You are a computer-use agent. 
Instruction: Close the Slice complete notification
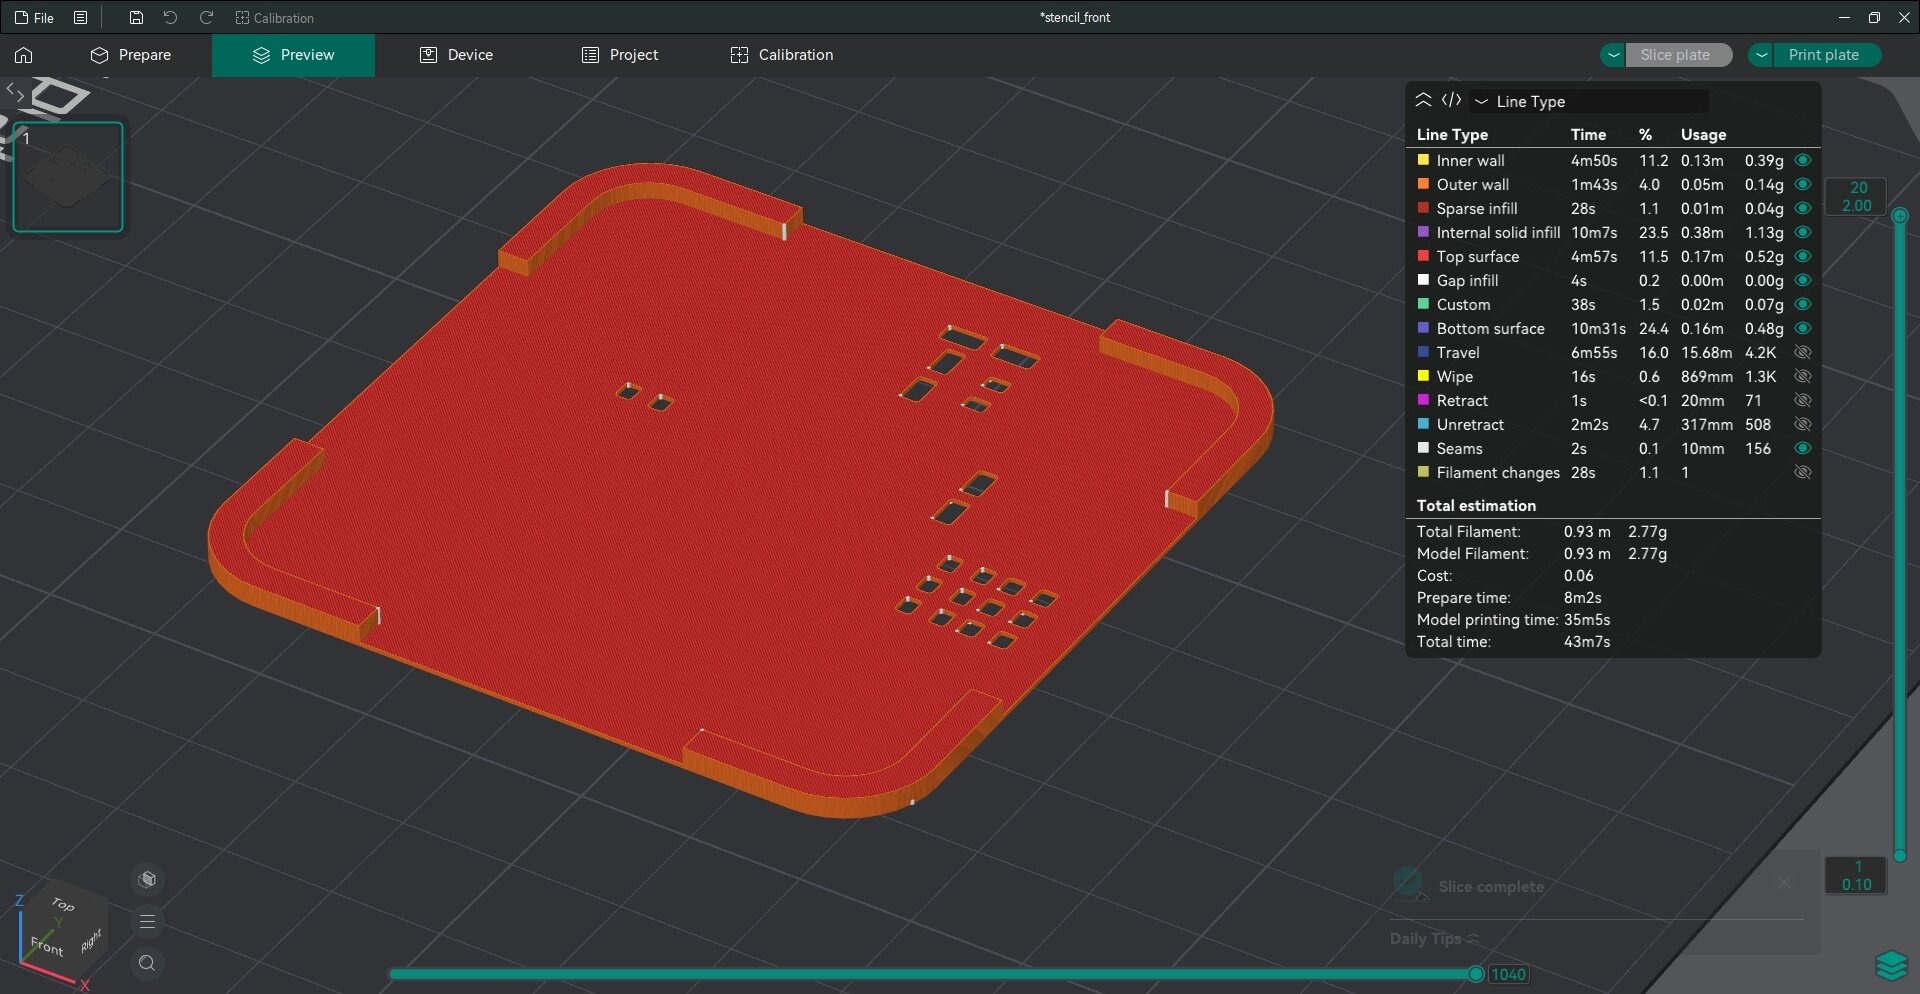click(1784, 882)
